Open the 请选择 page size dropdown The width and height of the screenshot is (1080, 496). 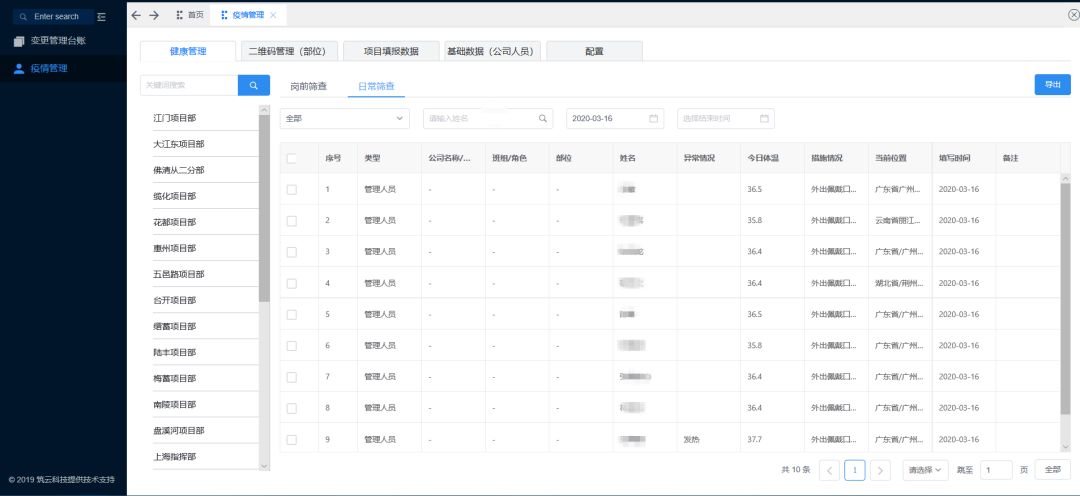pos(926,470)
